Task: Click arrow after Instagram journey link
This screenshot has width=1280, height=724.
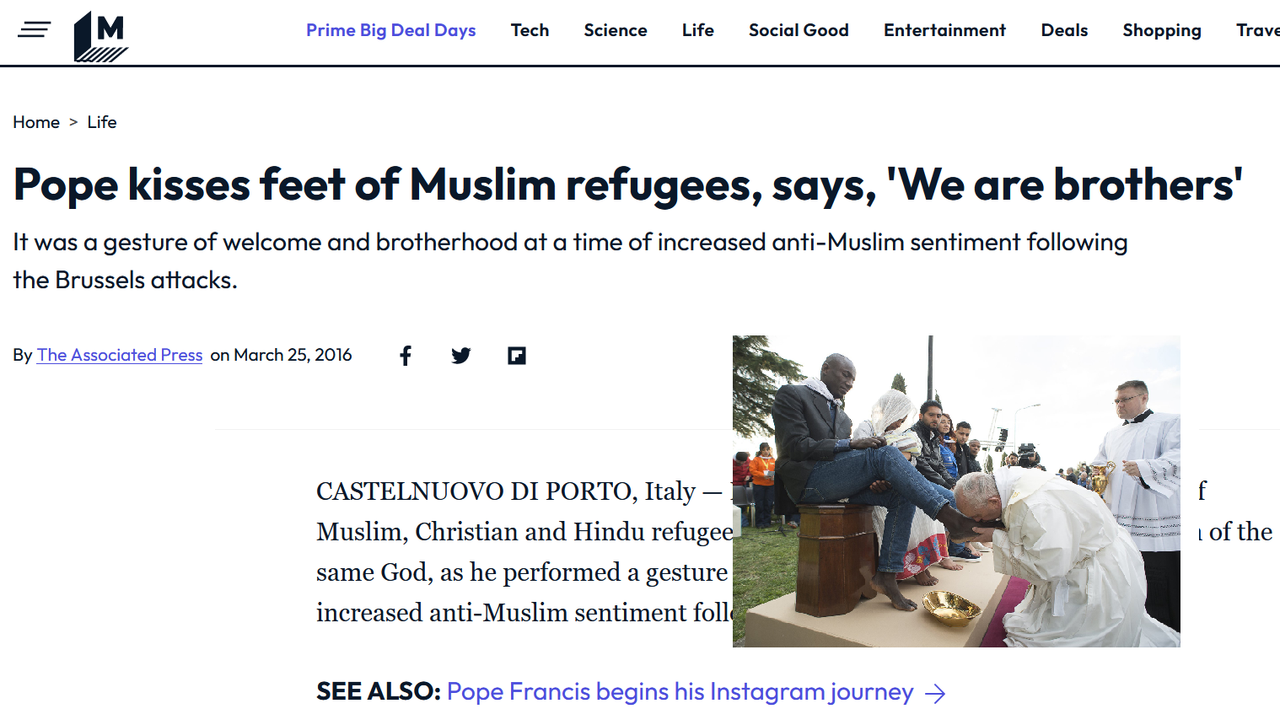Action: coord(935,692)
